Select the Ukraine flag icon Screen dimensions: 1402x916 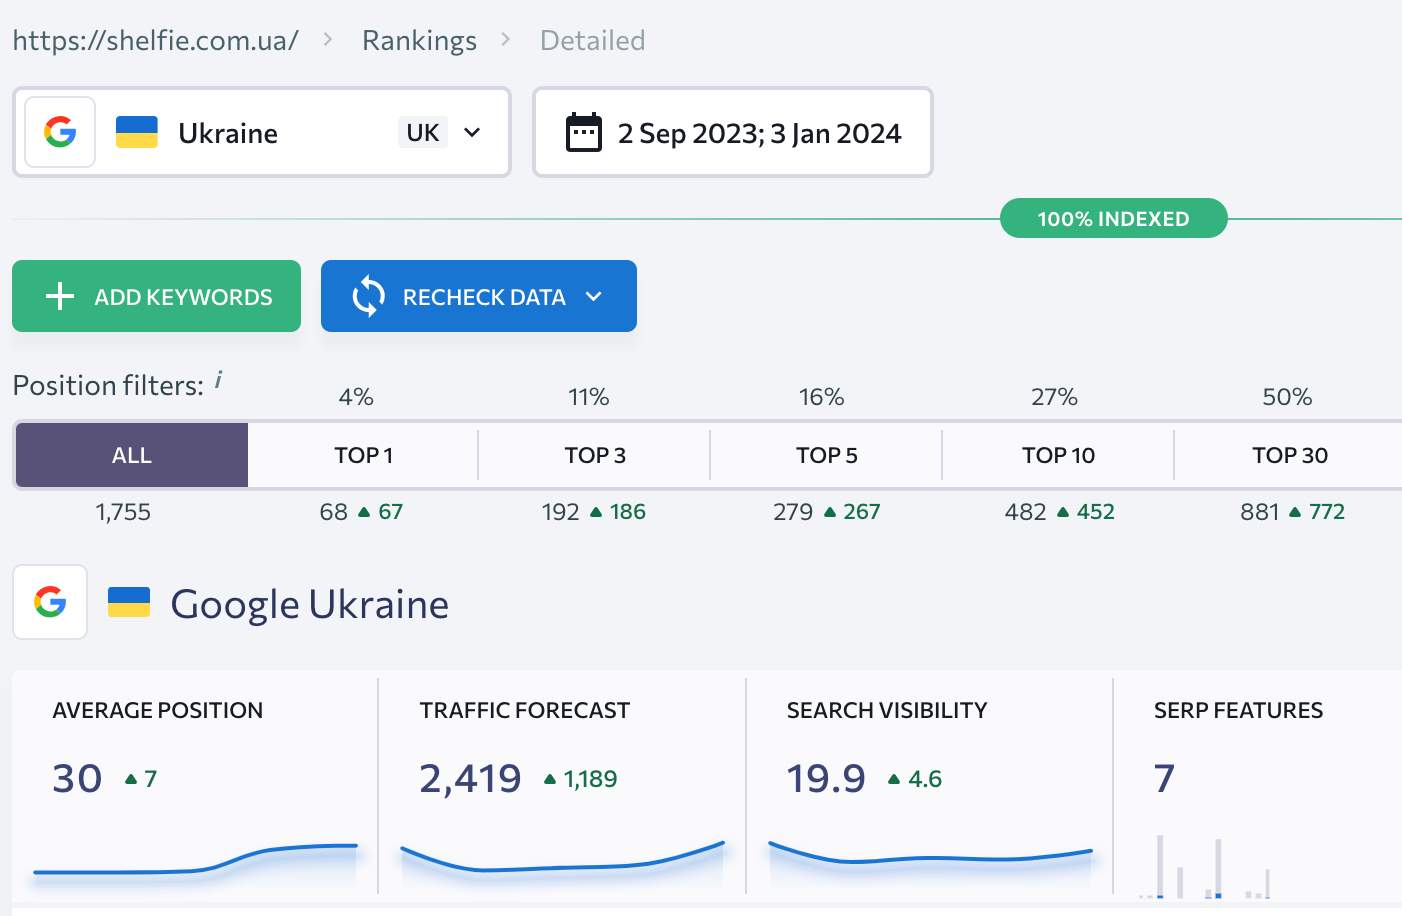137,131
